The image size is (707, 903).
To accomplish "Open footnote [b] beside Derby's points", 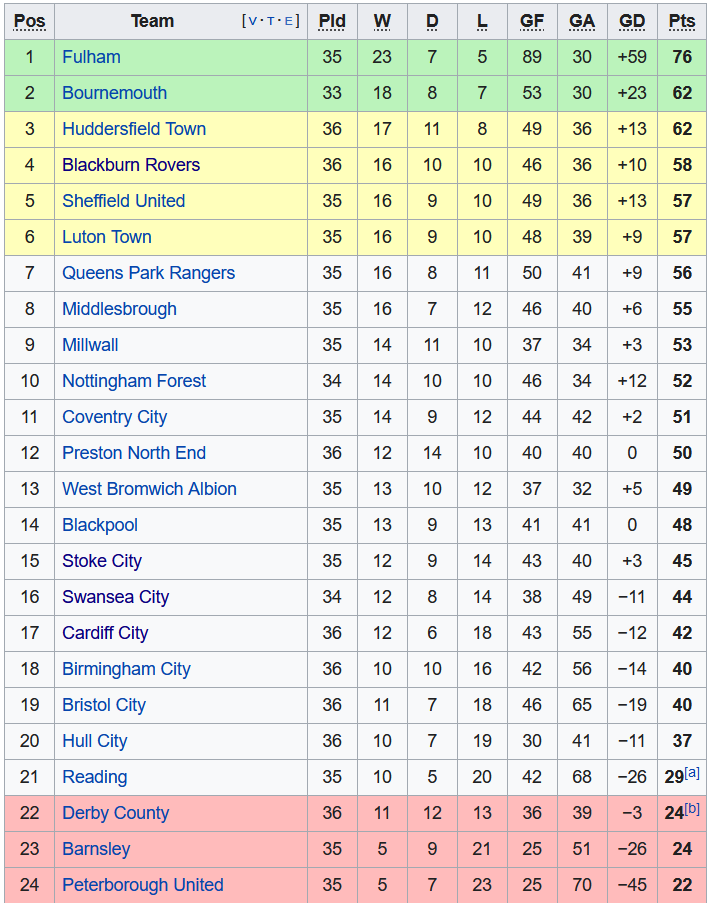I will 692,808.
